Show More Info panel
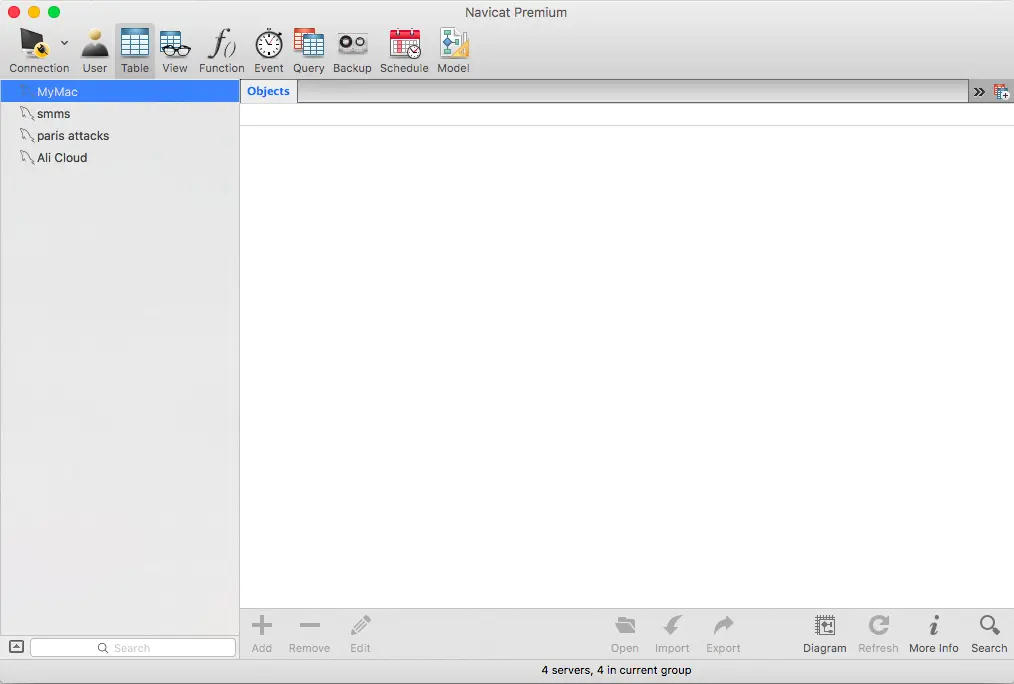 tap(934, 634)
